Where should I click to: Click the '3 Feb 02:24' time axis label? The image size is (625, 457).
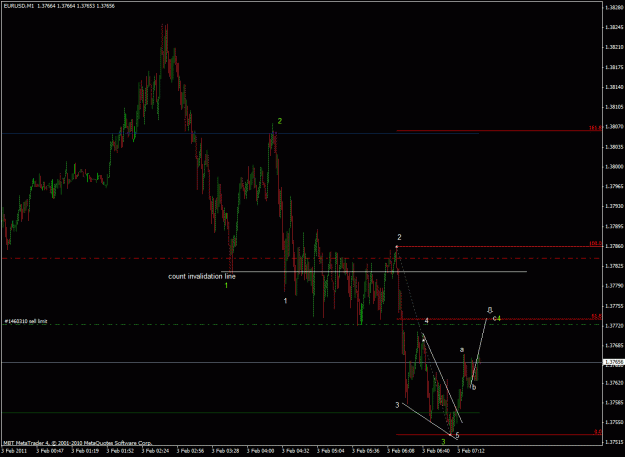tap(155, 451)
